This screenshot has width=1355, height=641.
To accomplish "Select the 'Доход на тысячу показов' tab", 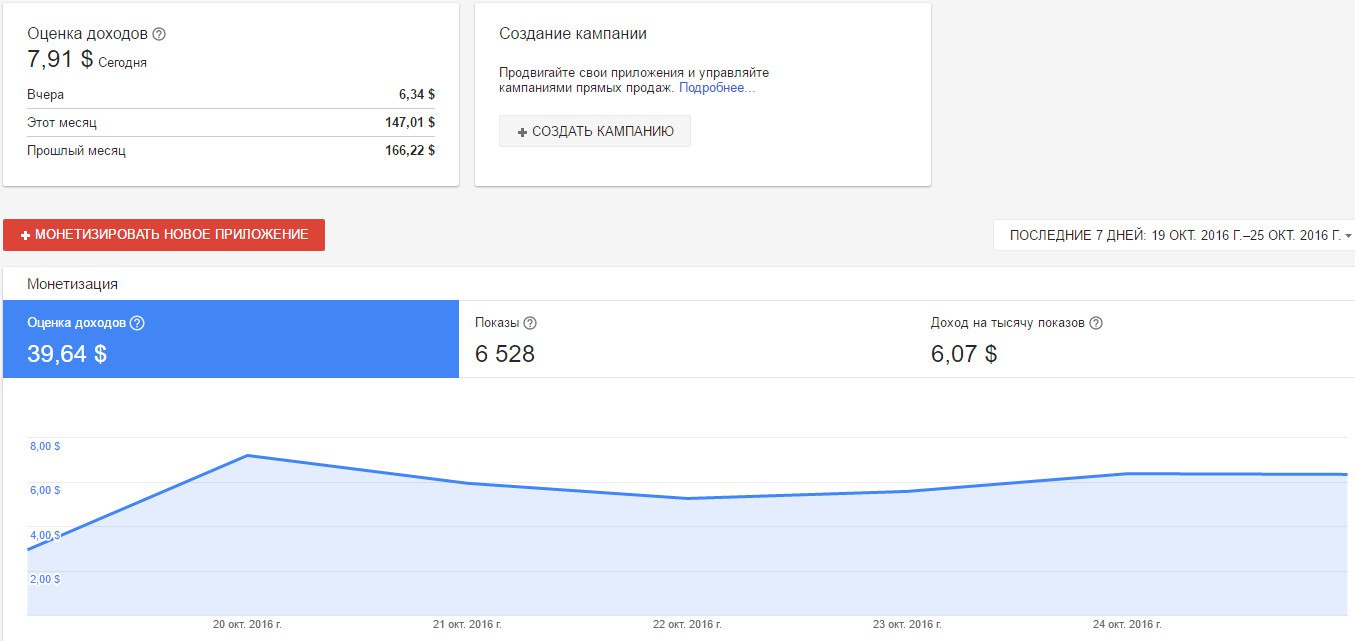I will tap(1140, 339).
